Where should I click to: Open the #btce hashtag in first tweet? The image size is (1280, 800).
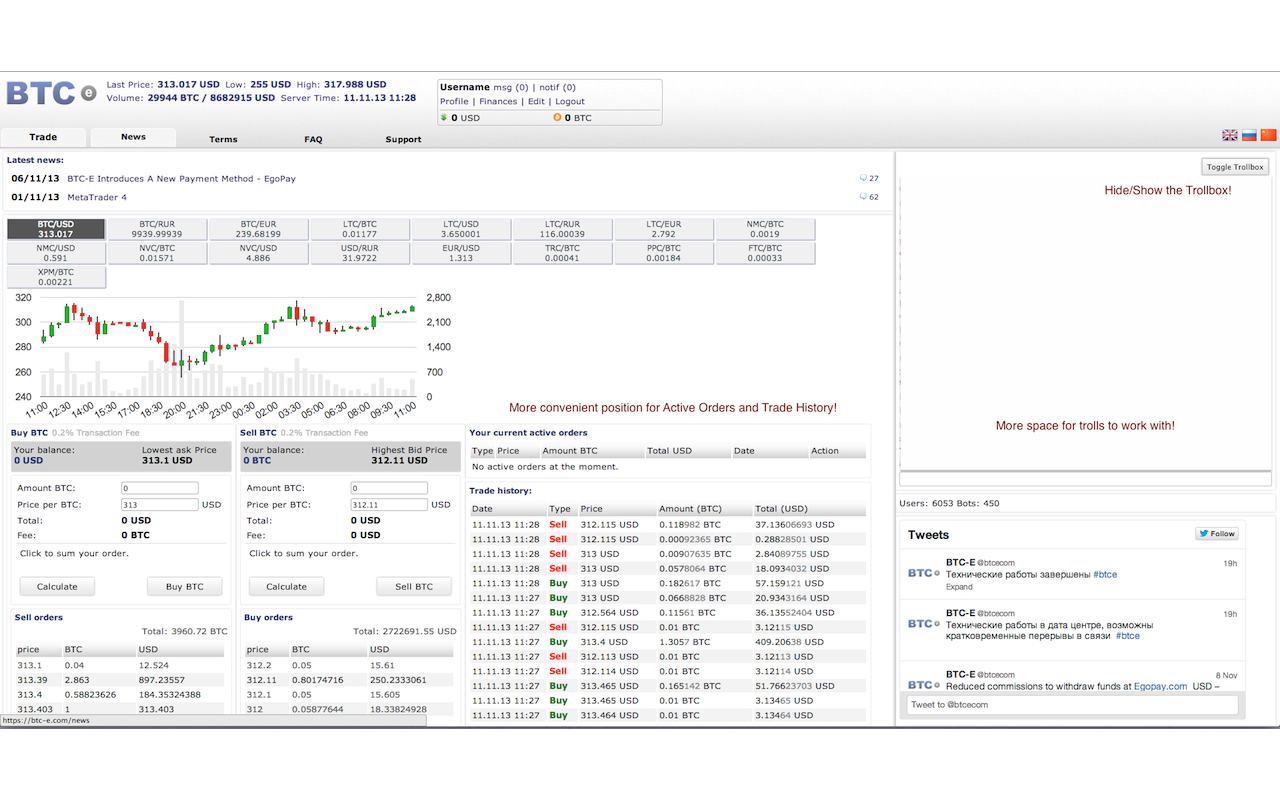[x=1105, y=575]
